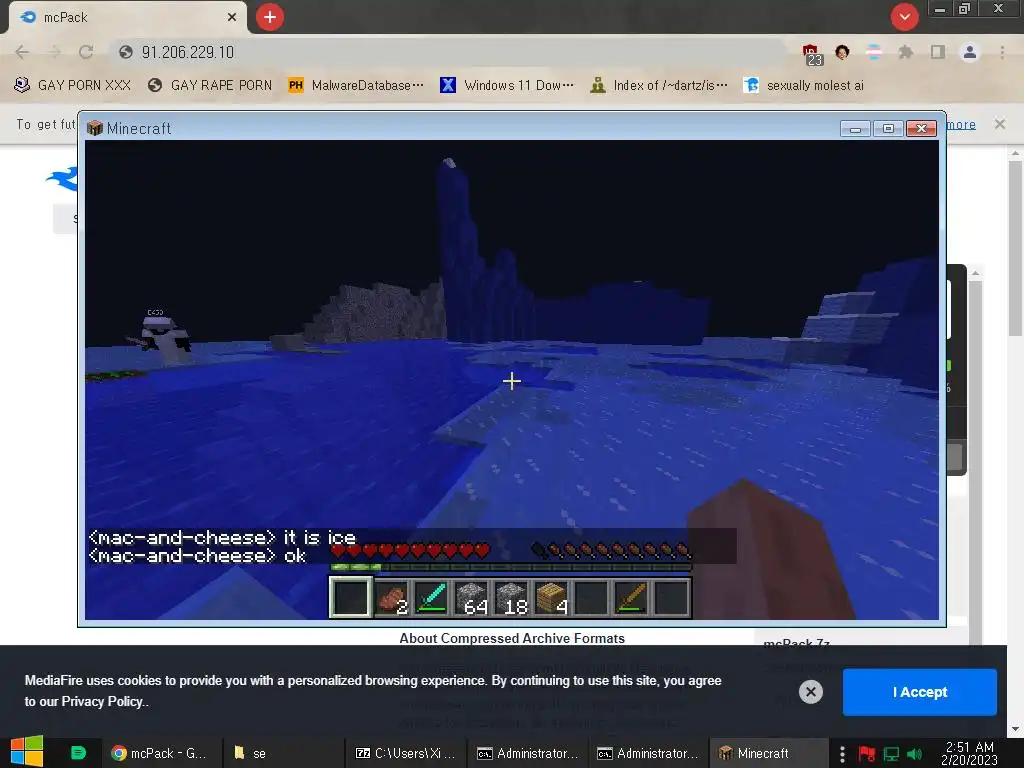Close the mcPack browser tab

click(232, 17)
